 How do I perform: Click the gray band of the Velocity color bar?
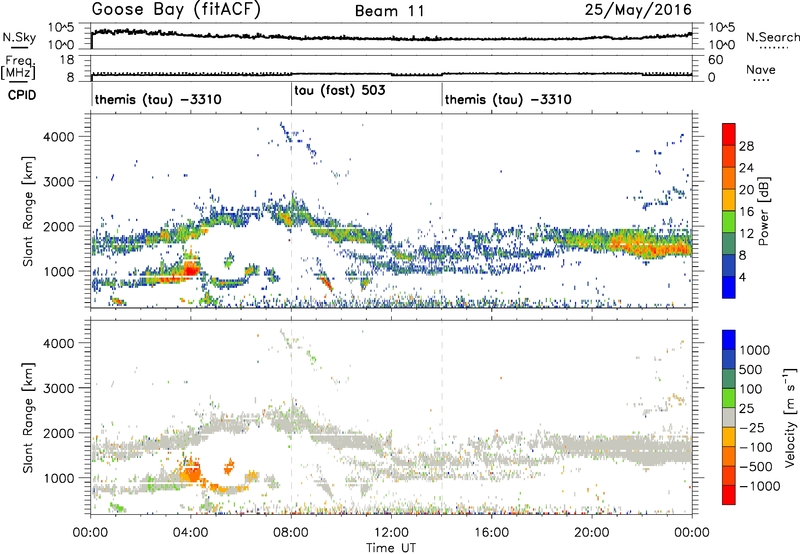tap(729, 417)
